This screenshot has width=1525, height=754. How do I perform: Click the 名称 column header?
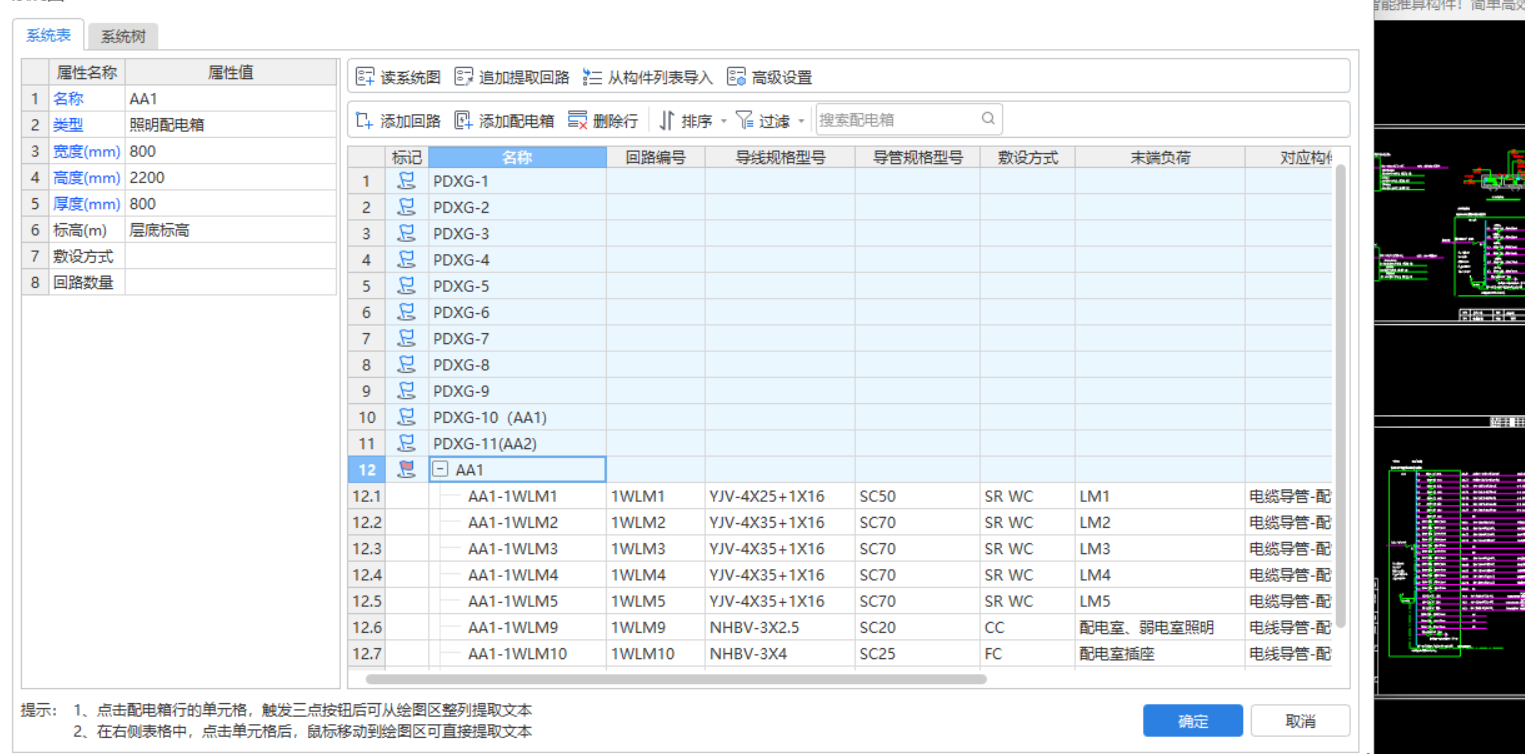coord(517,157)
